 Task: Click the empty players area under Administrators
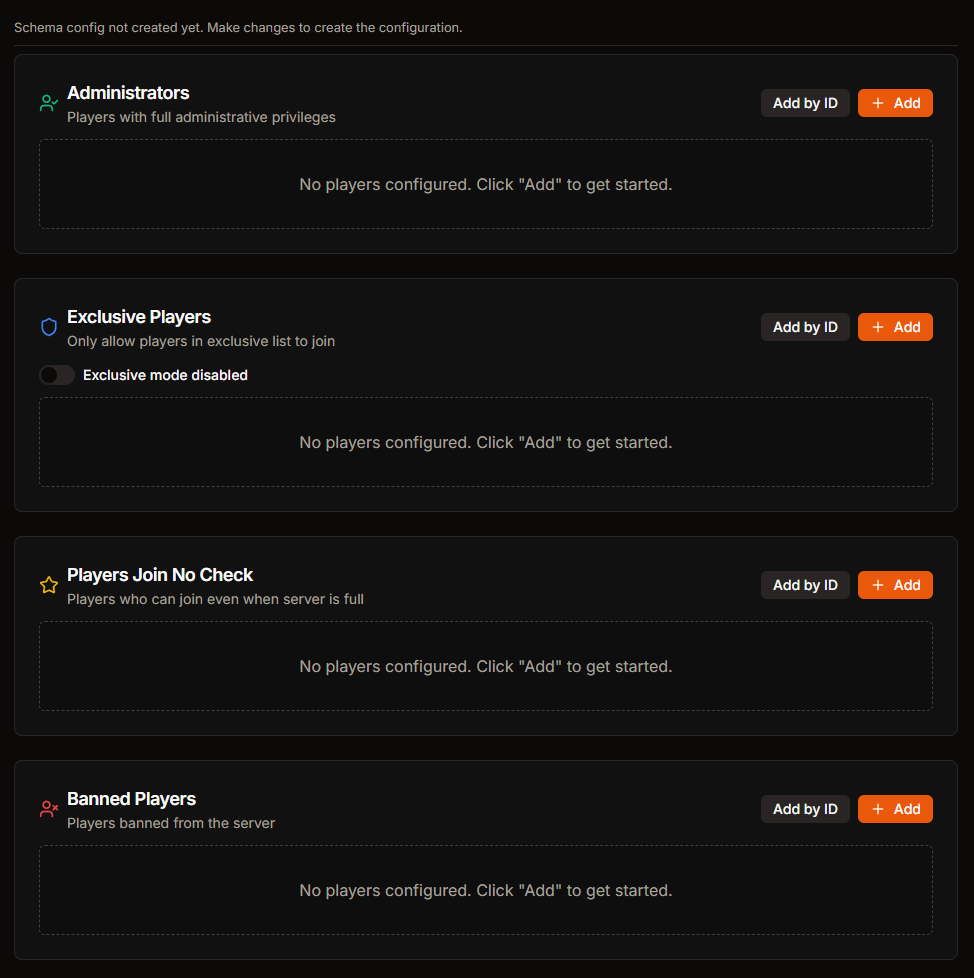pos(486,184)
